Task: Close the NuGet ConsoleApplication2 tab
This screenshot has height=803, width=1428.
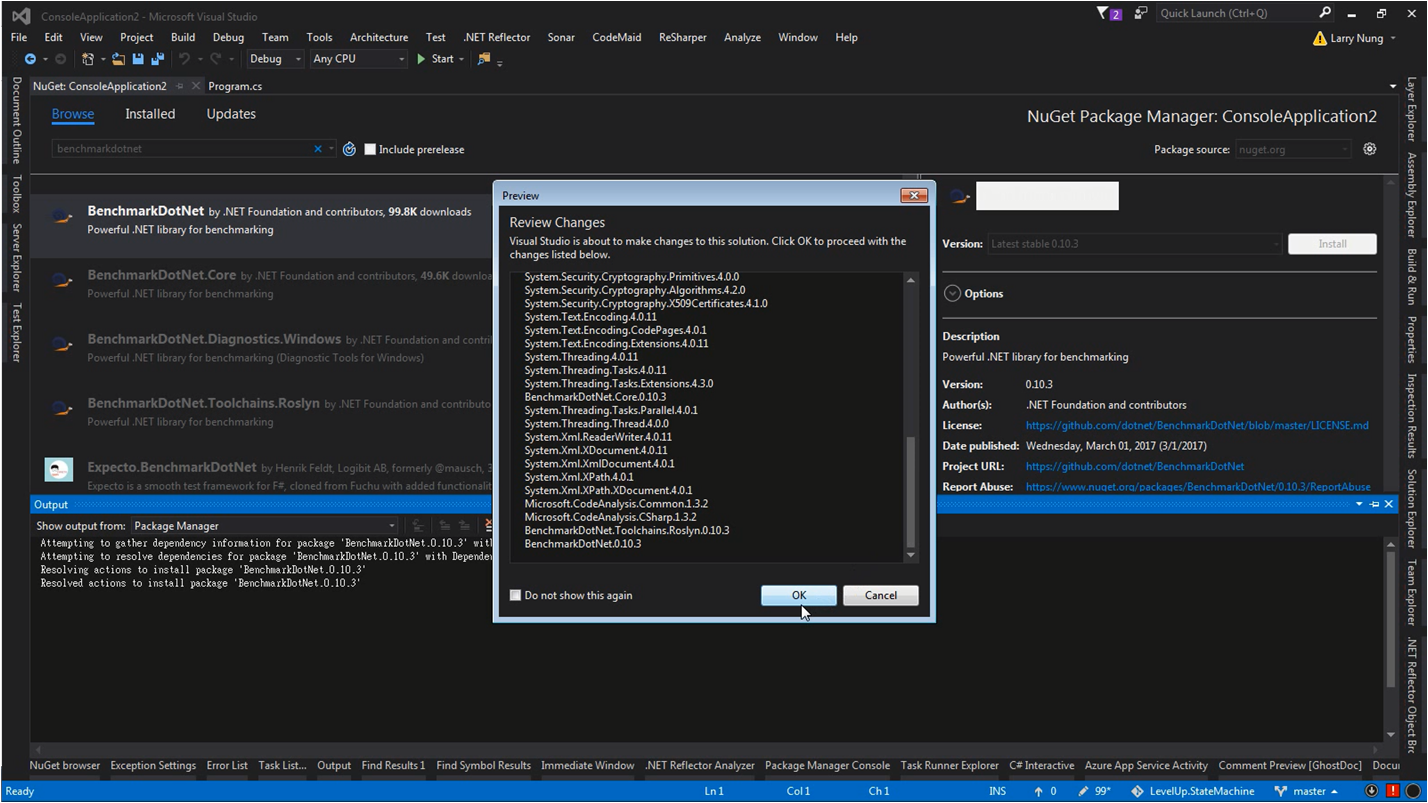Action: click(198, 86)
